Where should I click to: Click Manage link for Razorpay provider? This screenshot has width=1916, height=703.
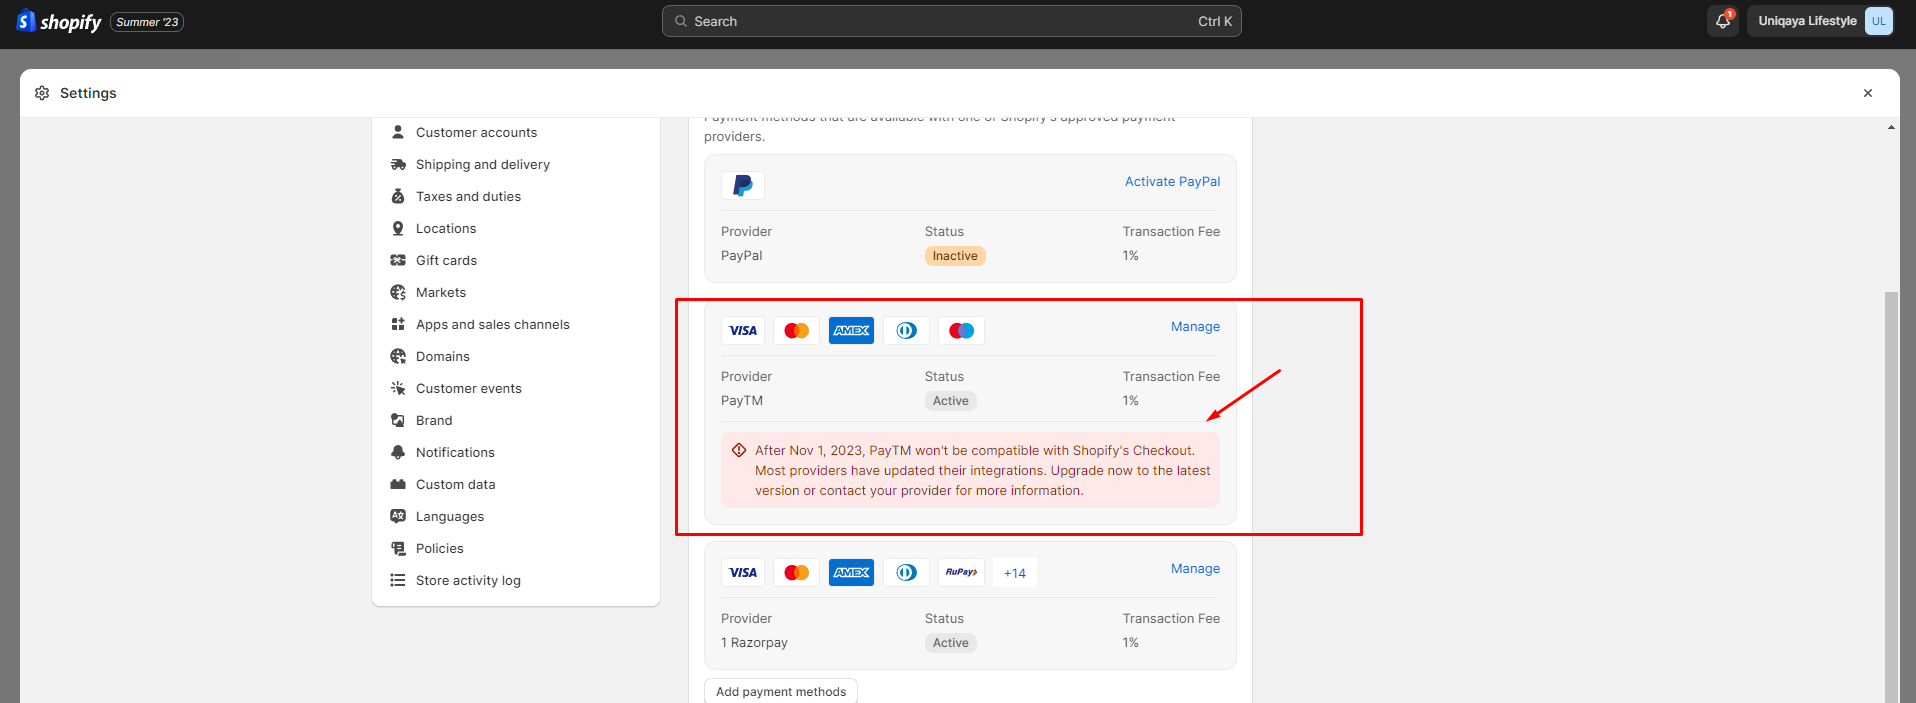pos(1195,568)
